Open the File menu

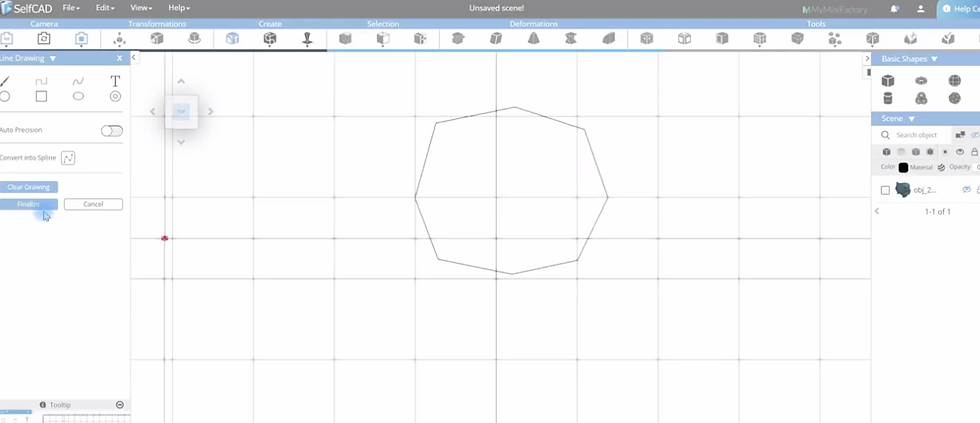[71, 8]
